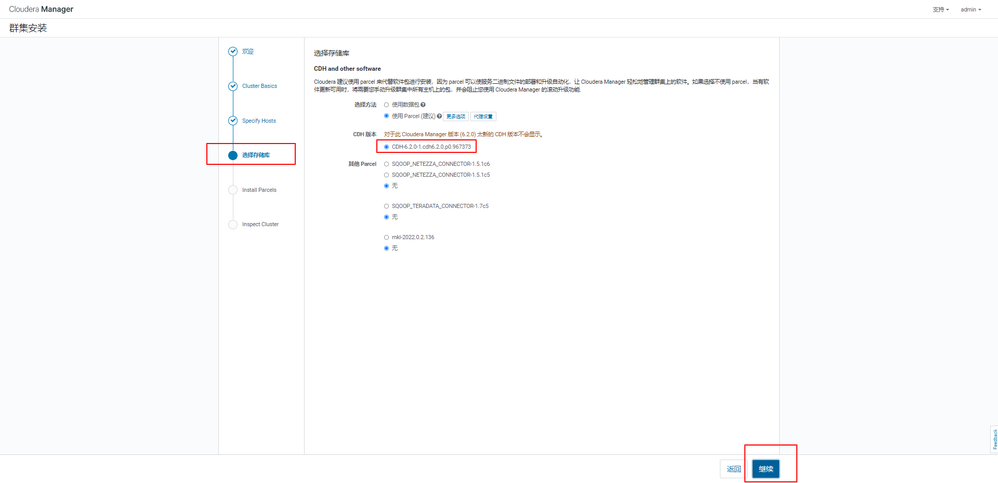Click the CDH and other software heading

coord(348,68)
